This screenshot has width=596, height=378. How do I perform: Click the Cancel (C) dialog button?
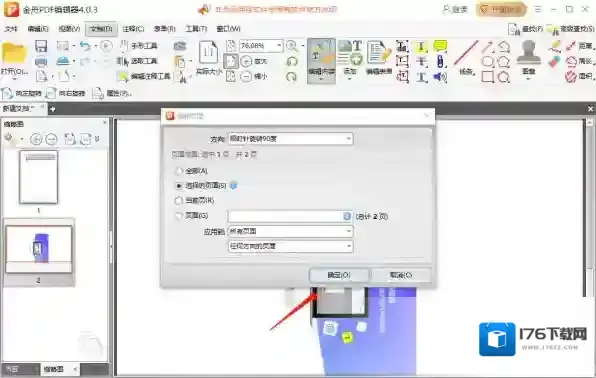(x=401, y=275)
